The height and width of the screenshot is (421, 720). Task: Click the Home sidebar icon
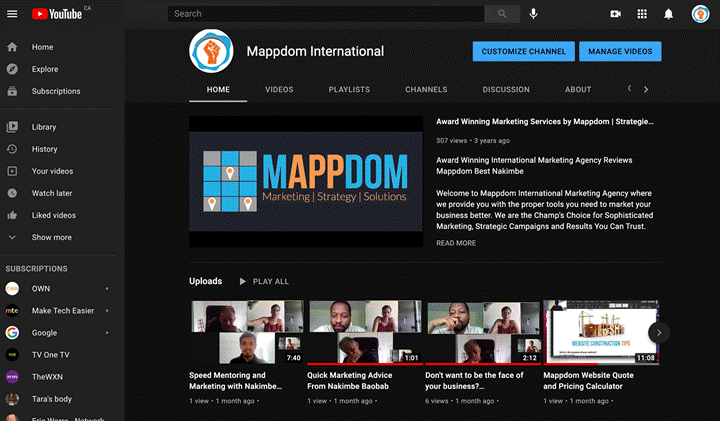pyautogui.click(x=12, y=47)
